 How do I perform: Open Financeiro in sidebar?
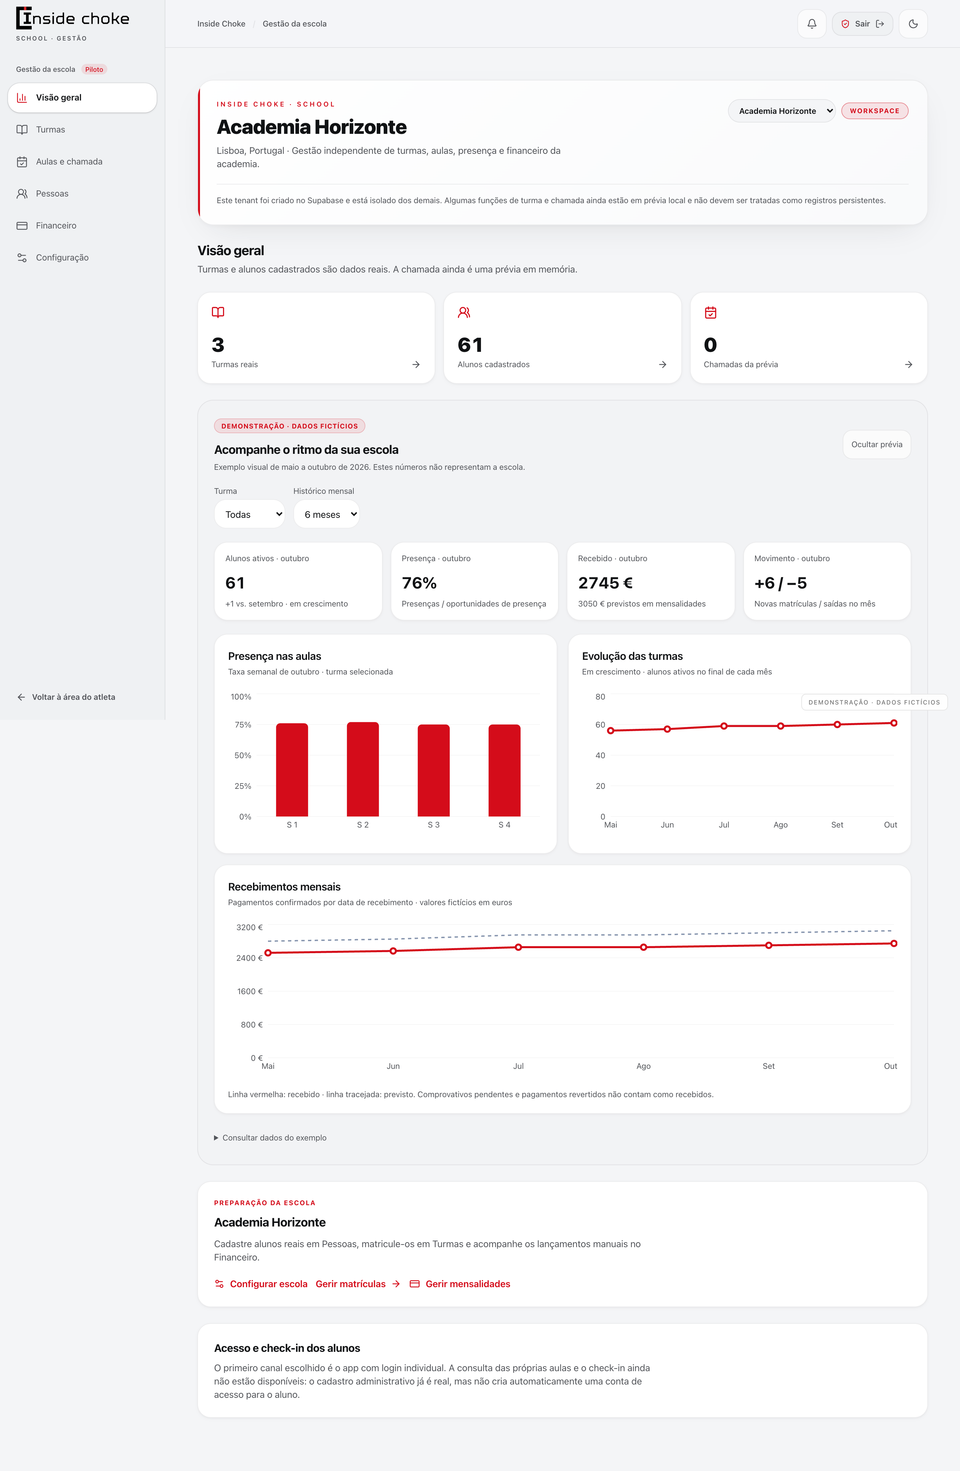tap(82, 226)
